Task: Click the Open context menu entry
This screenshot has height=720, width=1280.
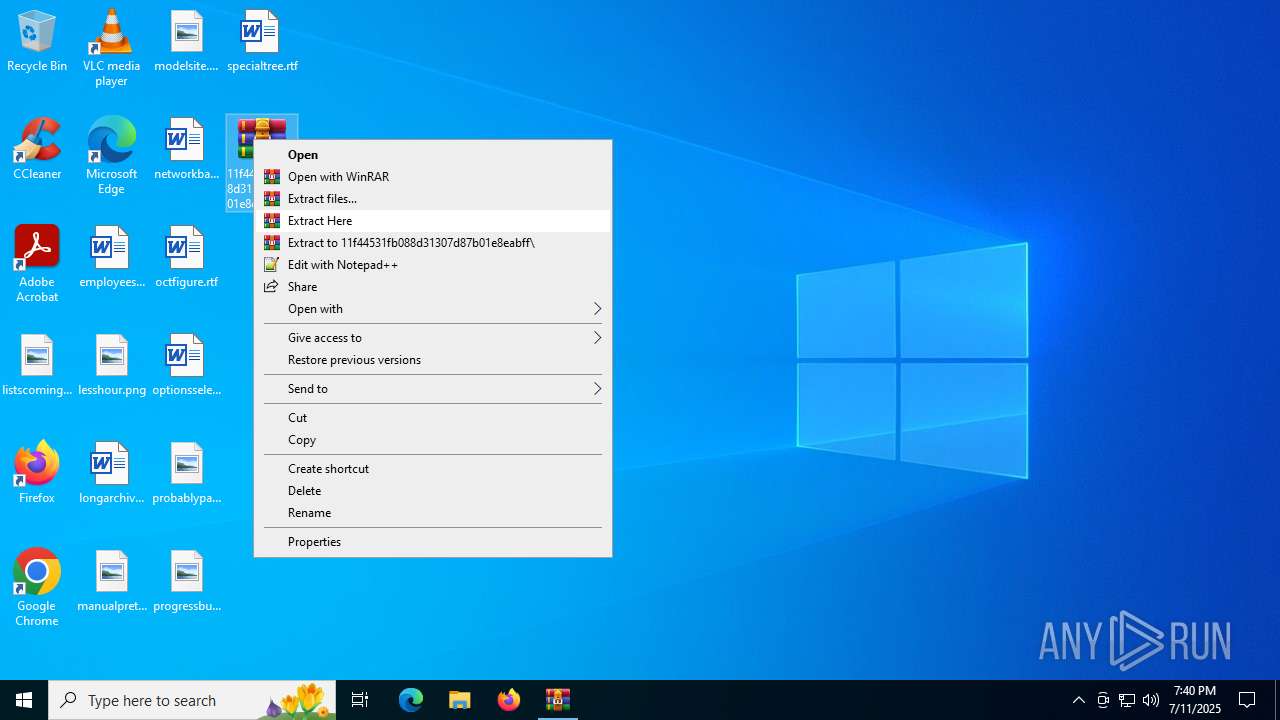Action: click(x=432, y=155)
